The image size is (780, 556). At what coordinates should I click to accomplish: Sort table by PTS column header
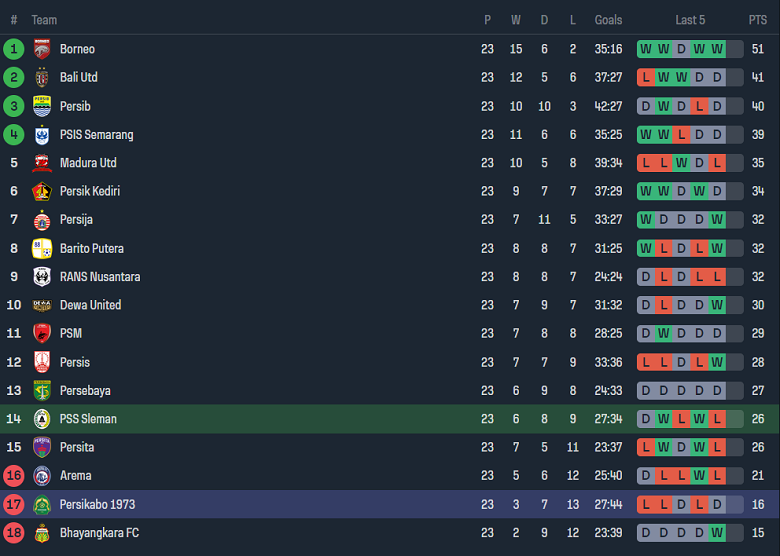pos(757,20)
